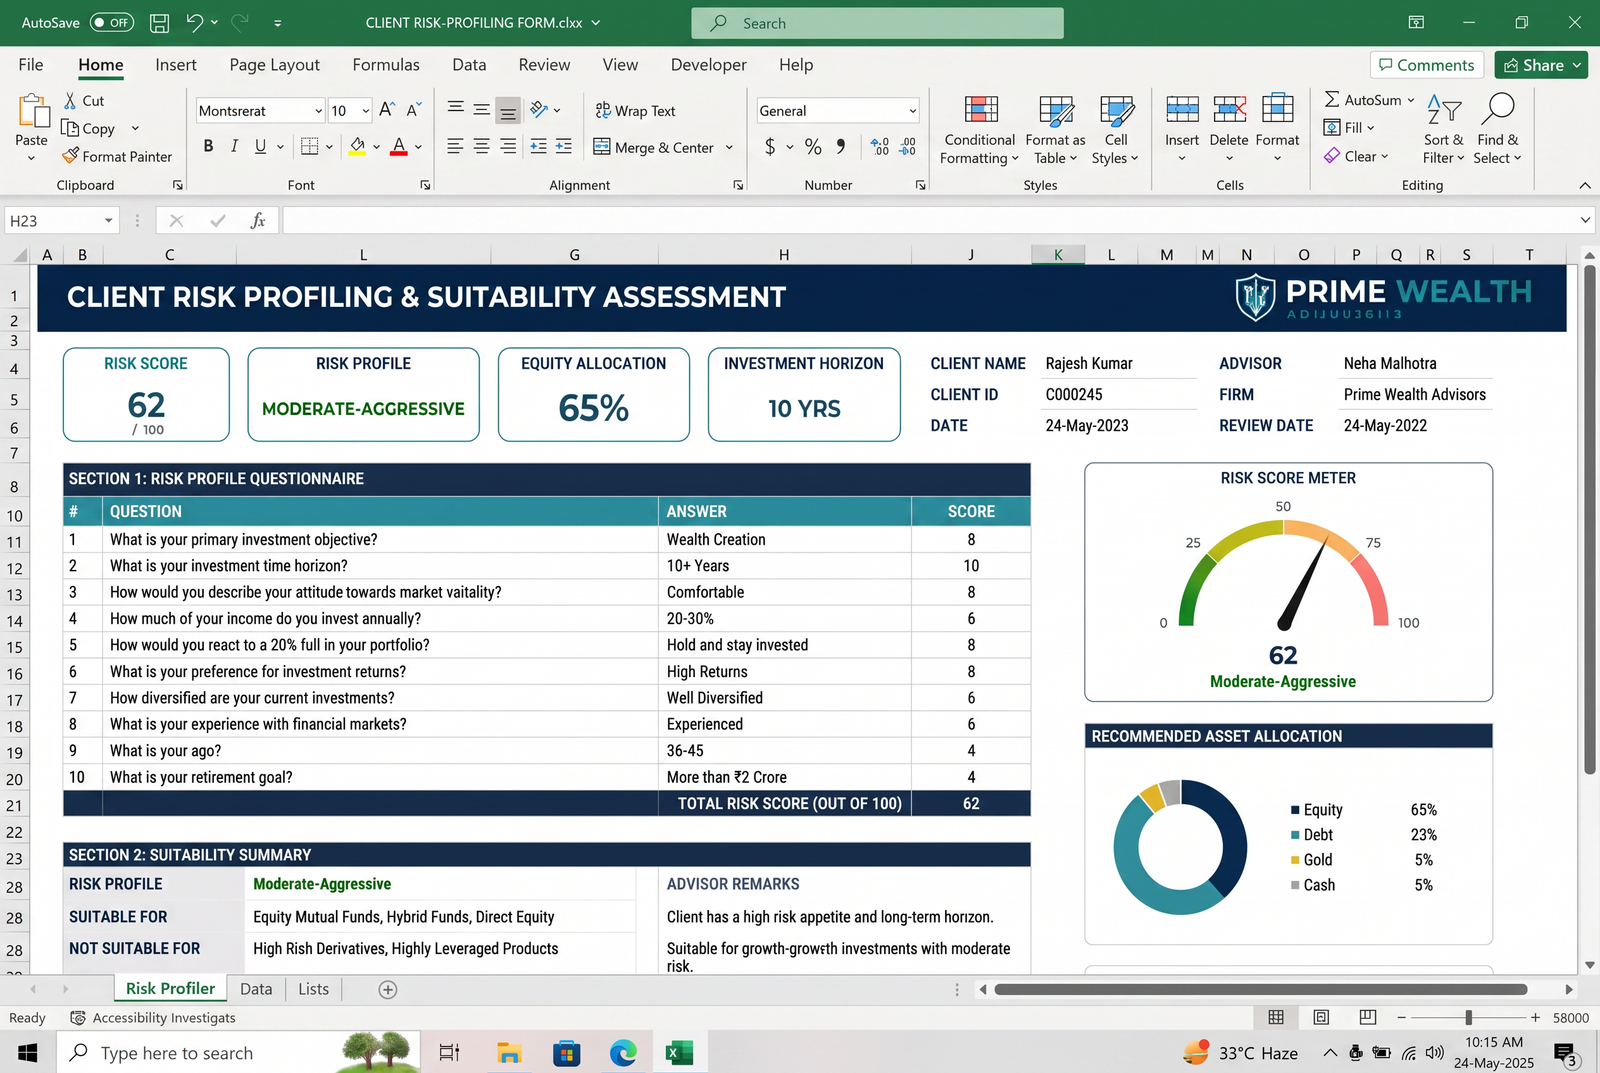Click the Paste clipboard icon
The width and height of the screenshot is (1600, 1073).
click(x=32, y=110)
